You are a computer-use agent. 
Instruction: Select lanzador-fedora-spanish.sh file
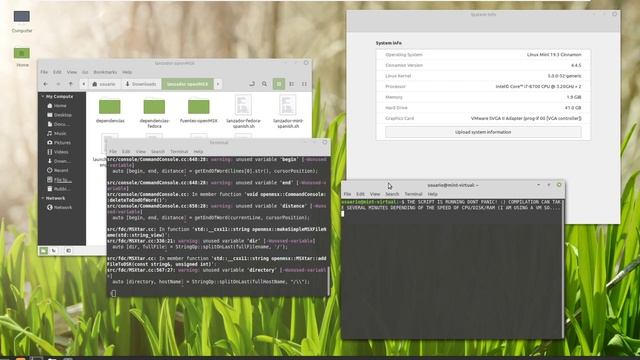(x=243, y=111)
